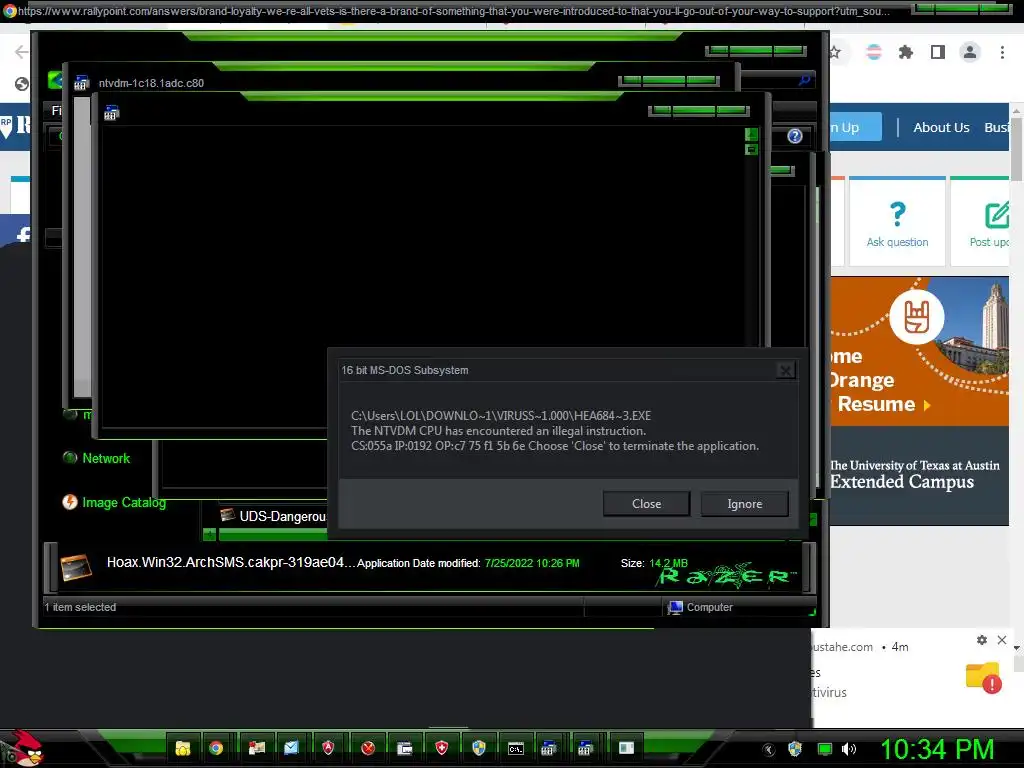Screen dimensions: 1024x768
Task: Open the Chrome profile avatar
Action: tap(970, 52)
